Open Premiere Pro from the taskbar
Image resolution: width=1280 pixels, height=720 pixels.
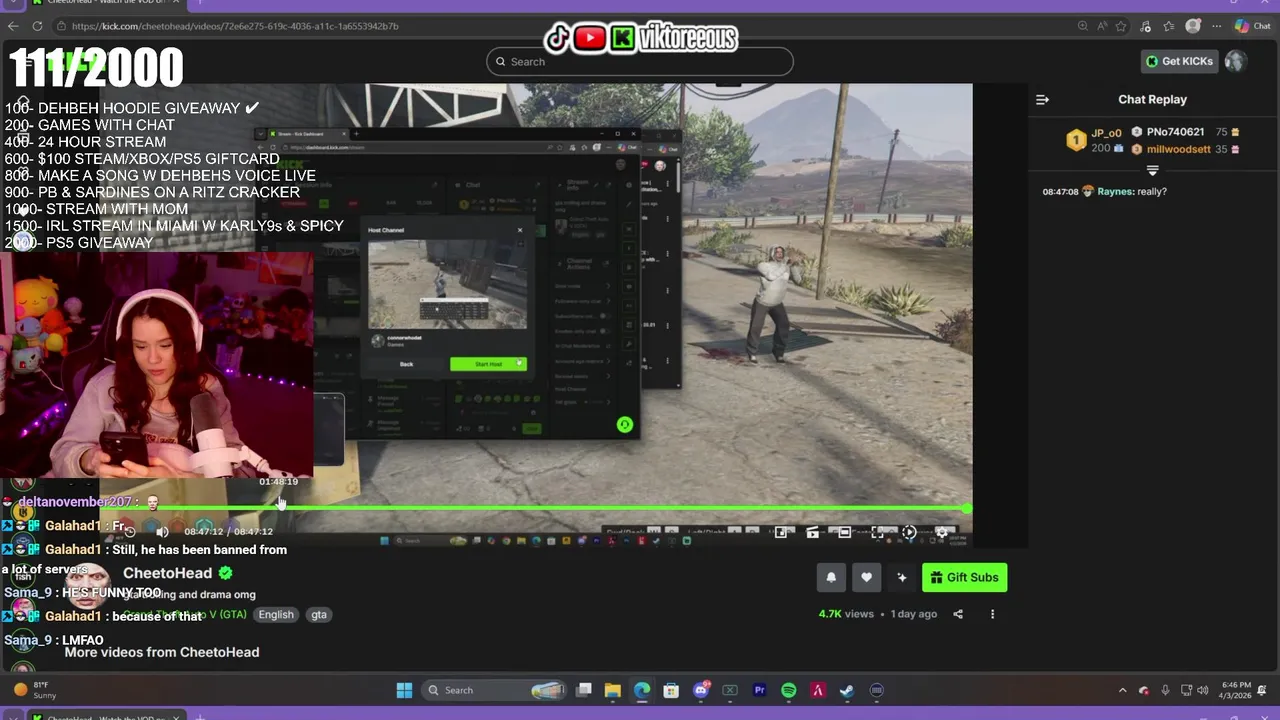(x=759, y=690)
